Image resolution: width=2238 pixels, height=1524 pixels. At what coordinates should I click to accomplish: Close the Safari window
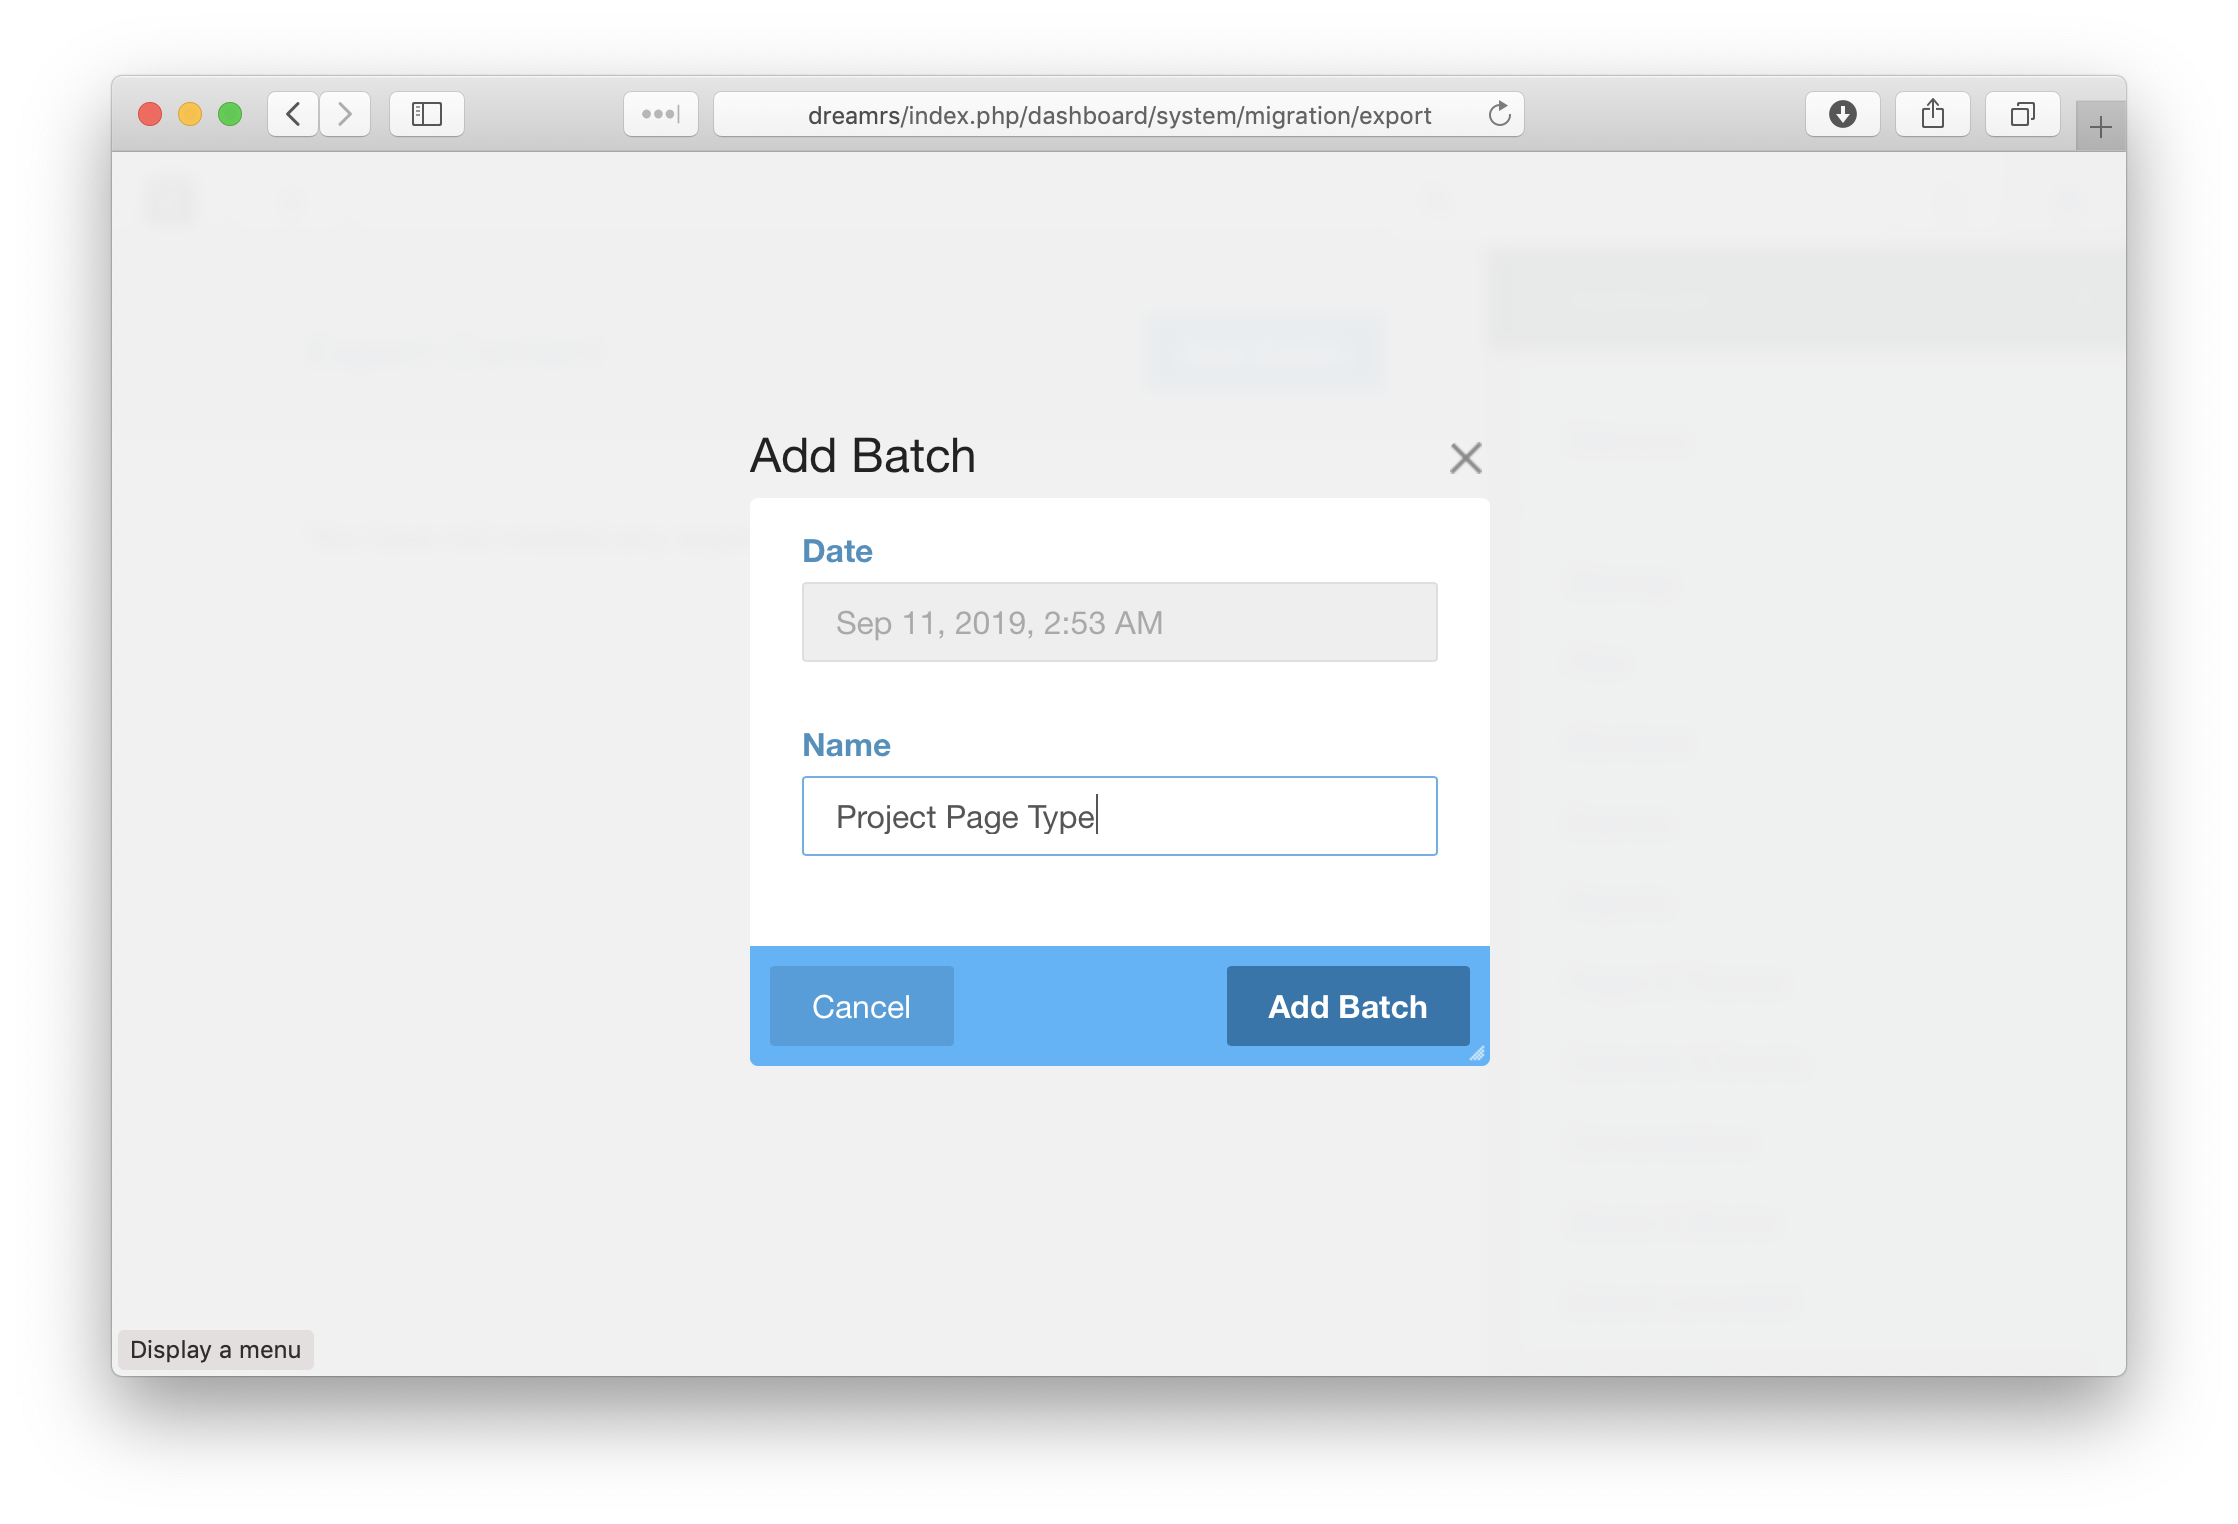[x=150, y=115]
